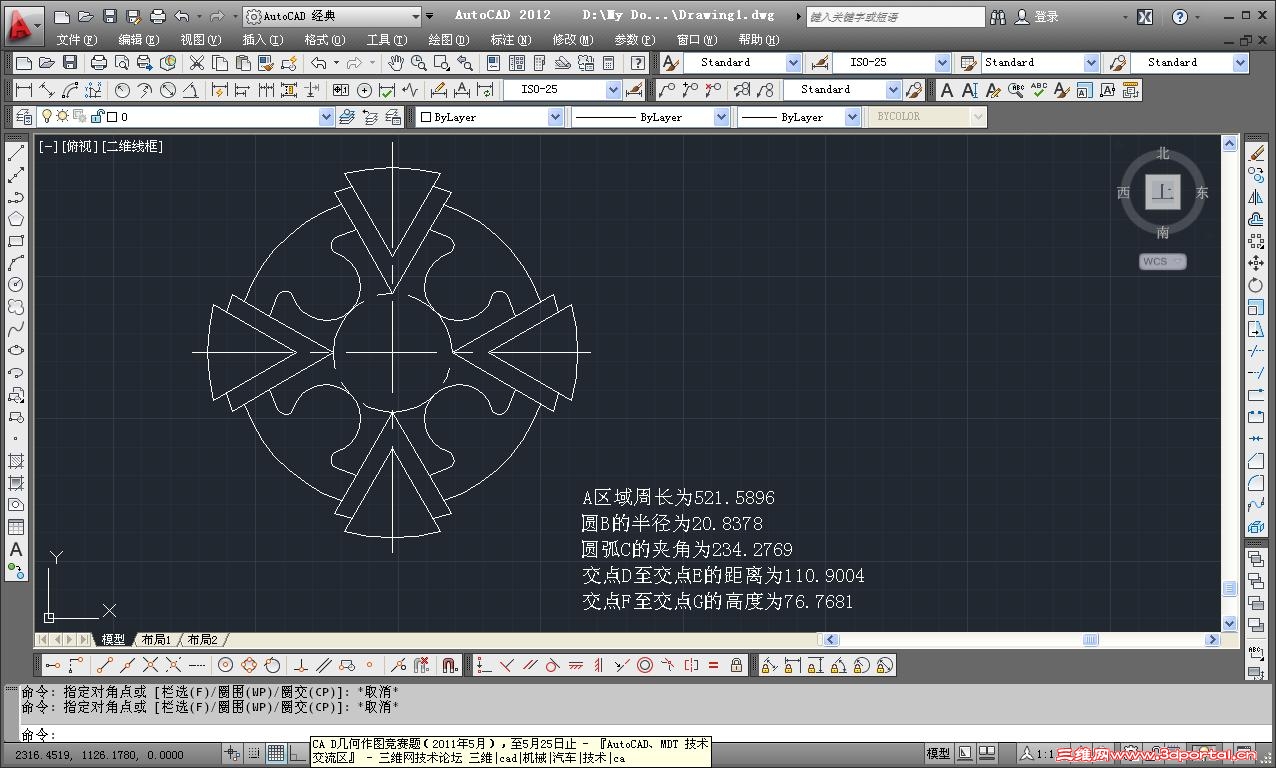
Task: Toggle Infer Constraints status bar button
Action: [231, 754]
